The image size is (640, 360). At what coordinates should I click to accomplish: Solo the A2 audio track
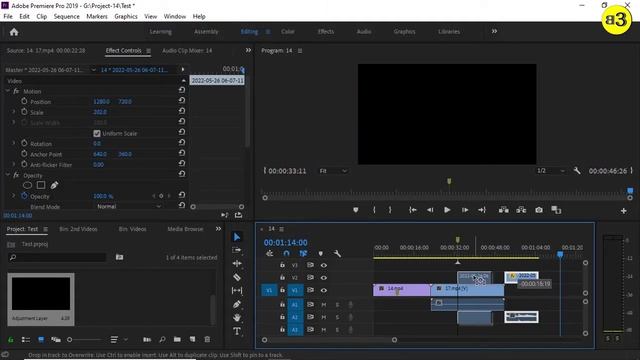tap(338, 317)
